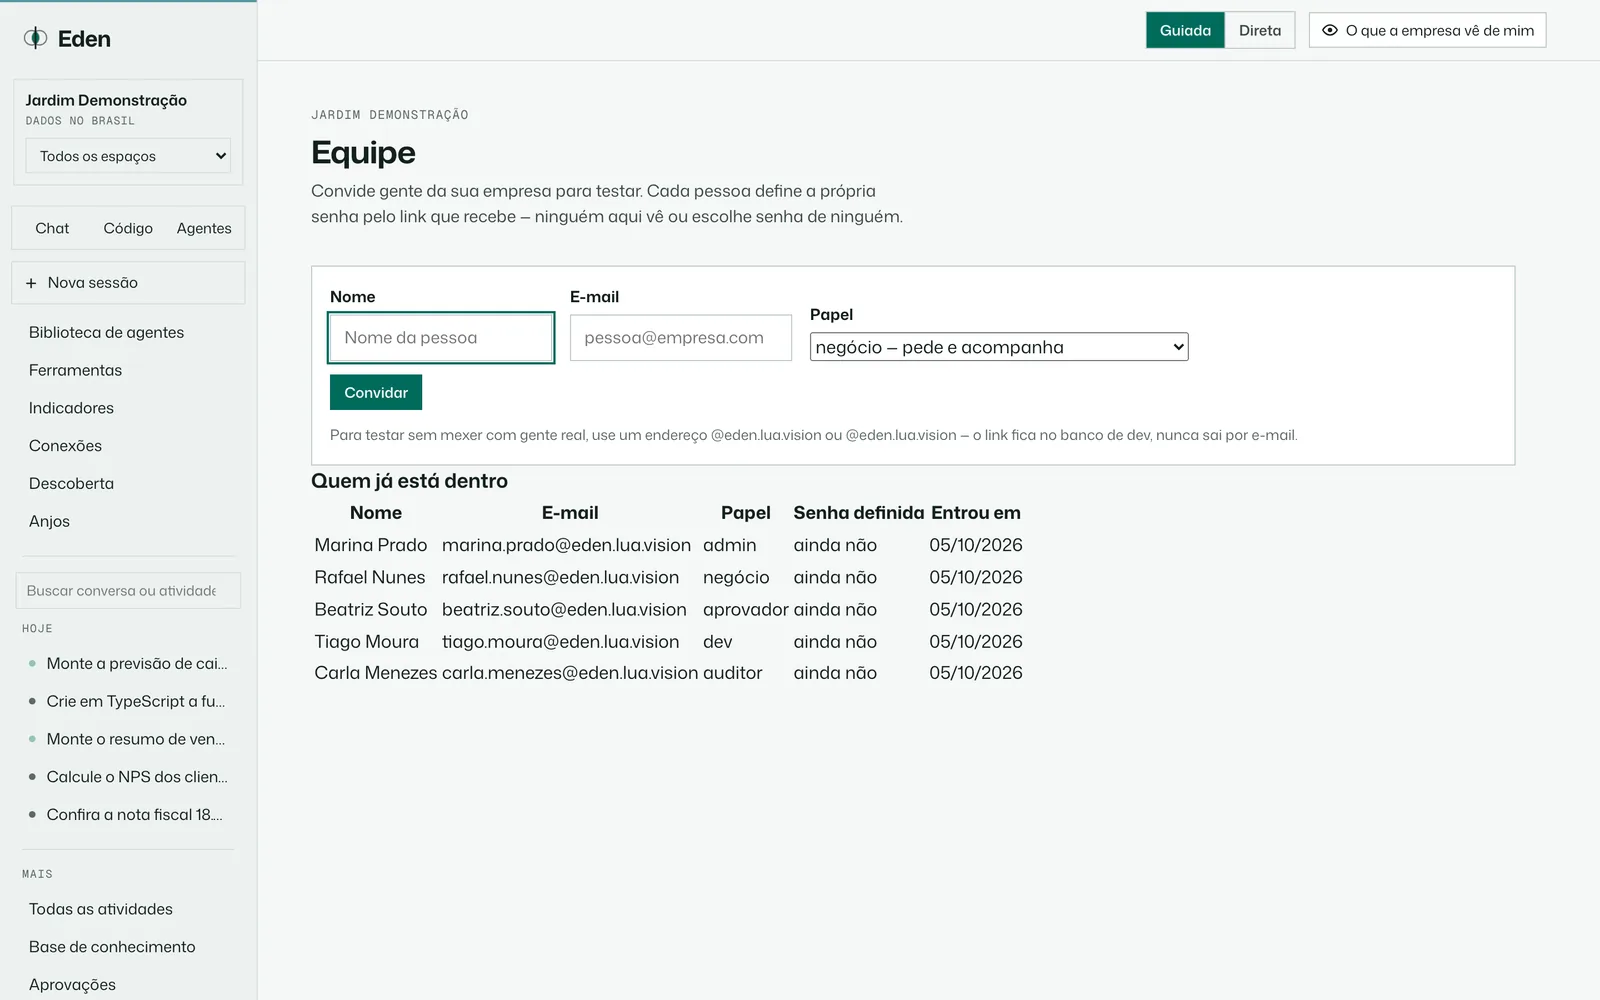Start a Nova sessão
The height and width of the screenshot is (1000, 1600).
click(128, 283)
